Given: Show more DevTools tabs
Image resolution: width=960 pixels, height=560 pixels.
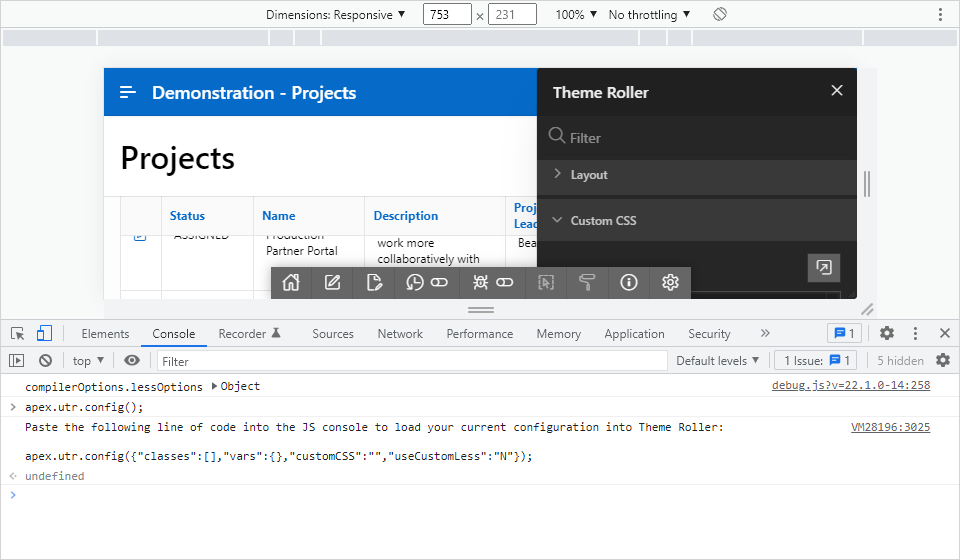Looking at the screenshot, I should click(765, 333).
